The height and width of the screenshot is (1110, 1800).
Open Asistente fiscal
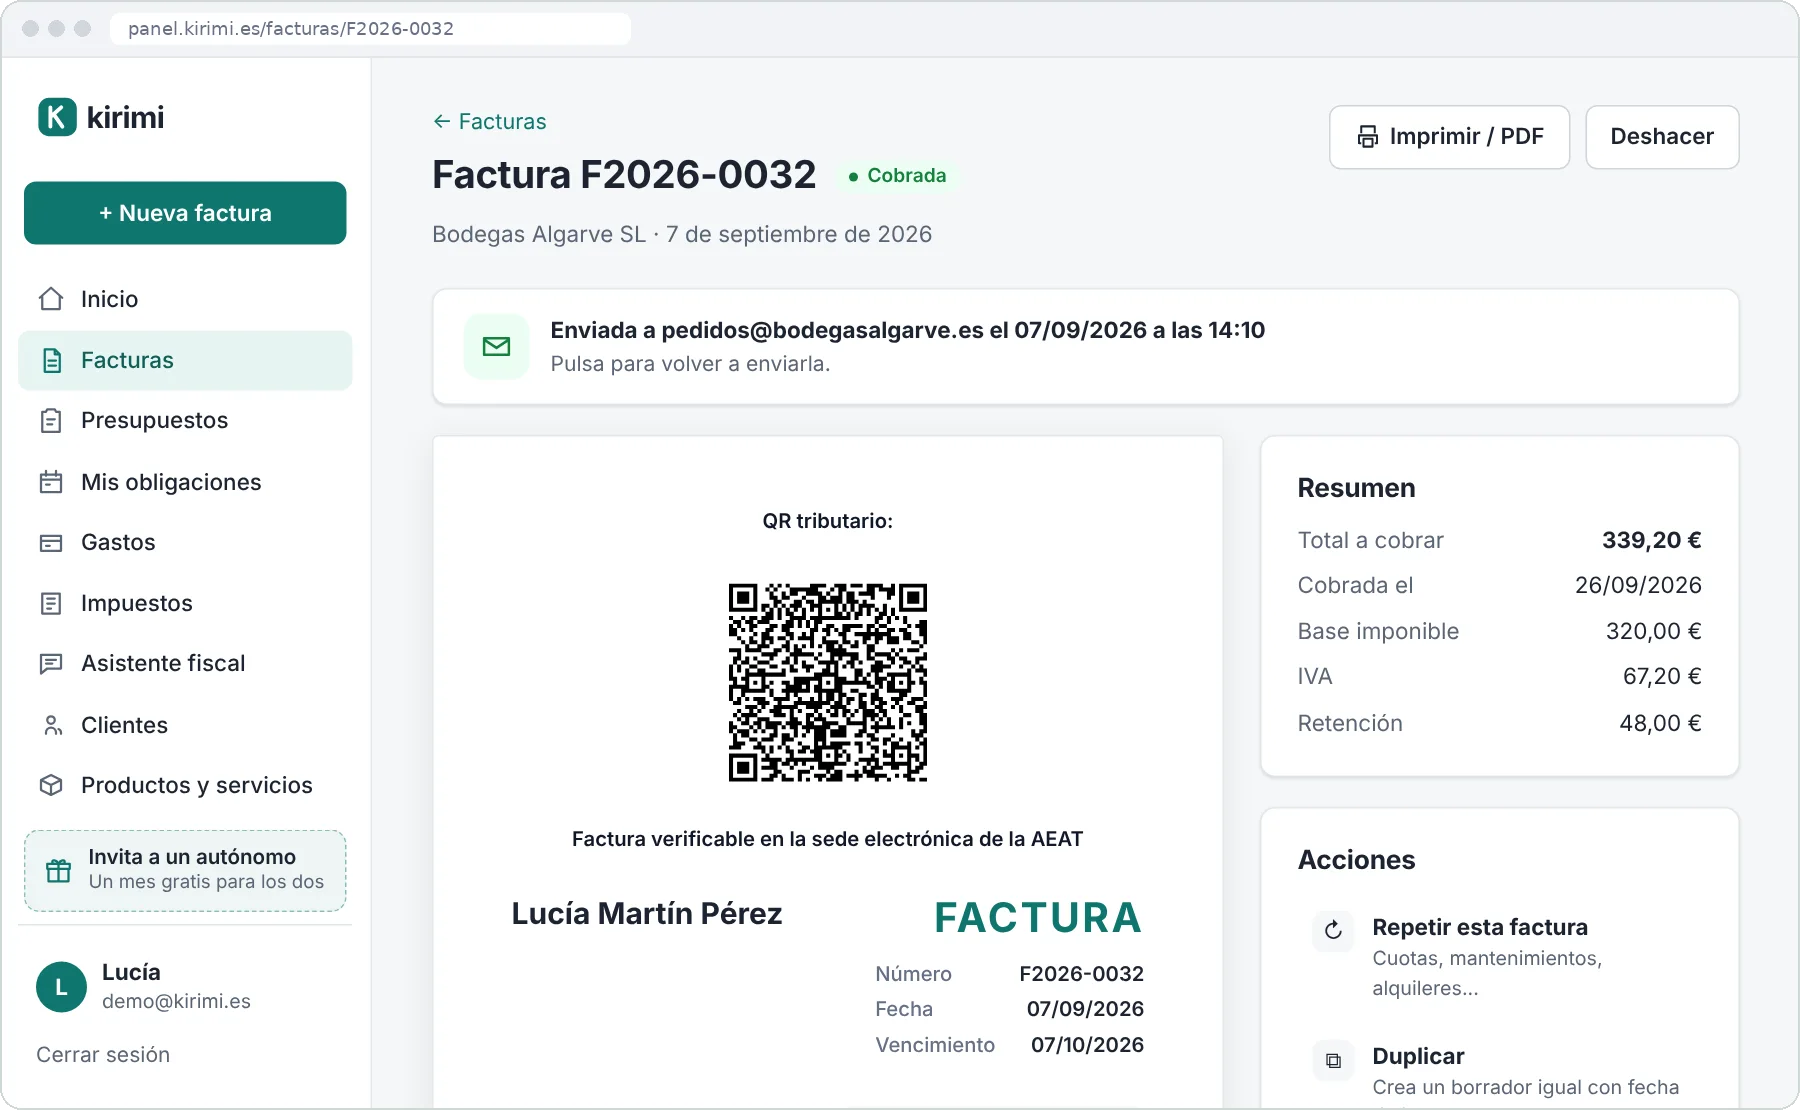185,664
